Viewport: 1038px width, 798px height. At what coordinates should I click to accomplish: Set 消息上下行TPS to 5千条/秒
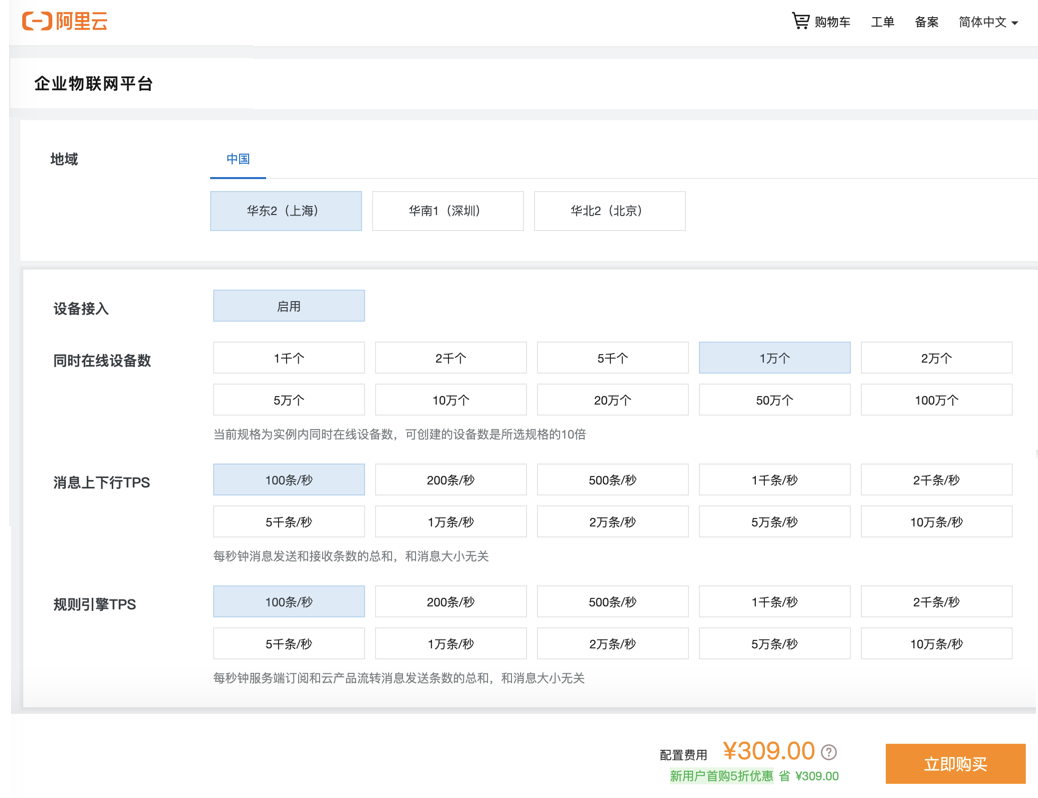pyautogui.click(x=289, y=522)
